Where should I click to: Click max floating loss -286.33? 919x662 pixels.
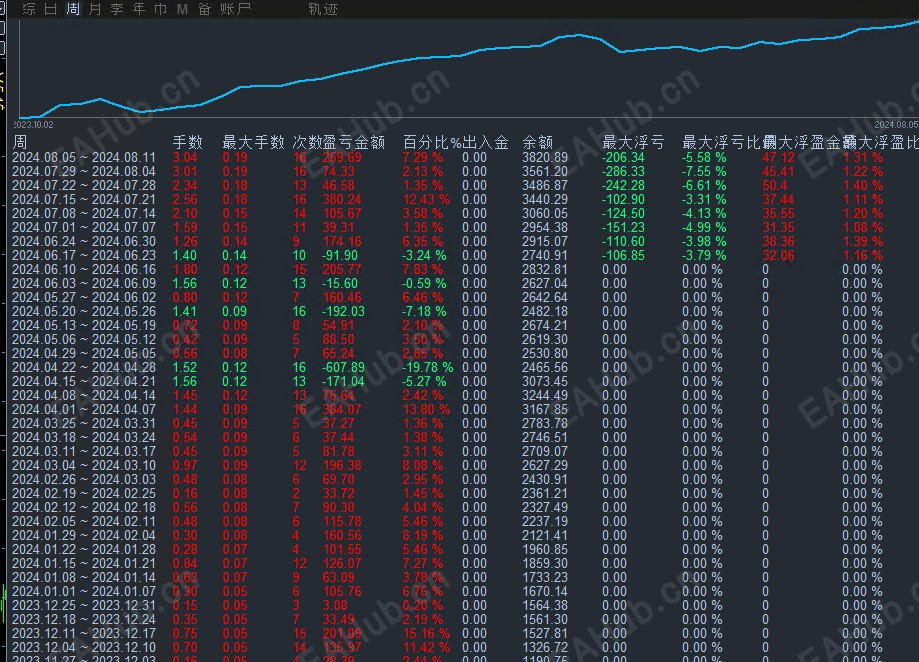tap(623, 172)
